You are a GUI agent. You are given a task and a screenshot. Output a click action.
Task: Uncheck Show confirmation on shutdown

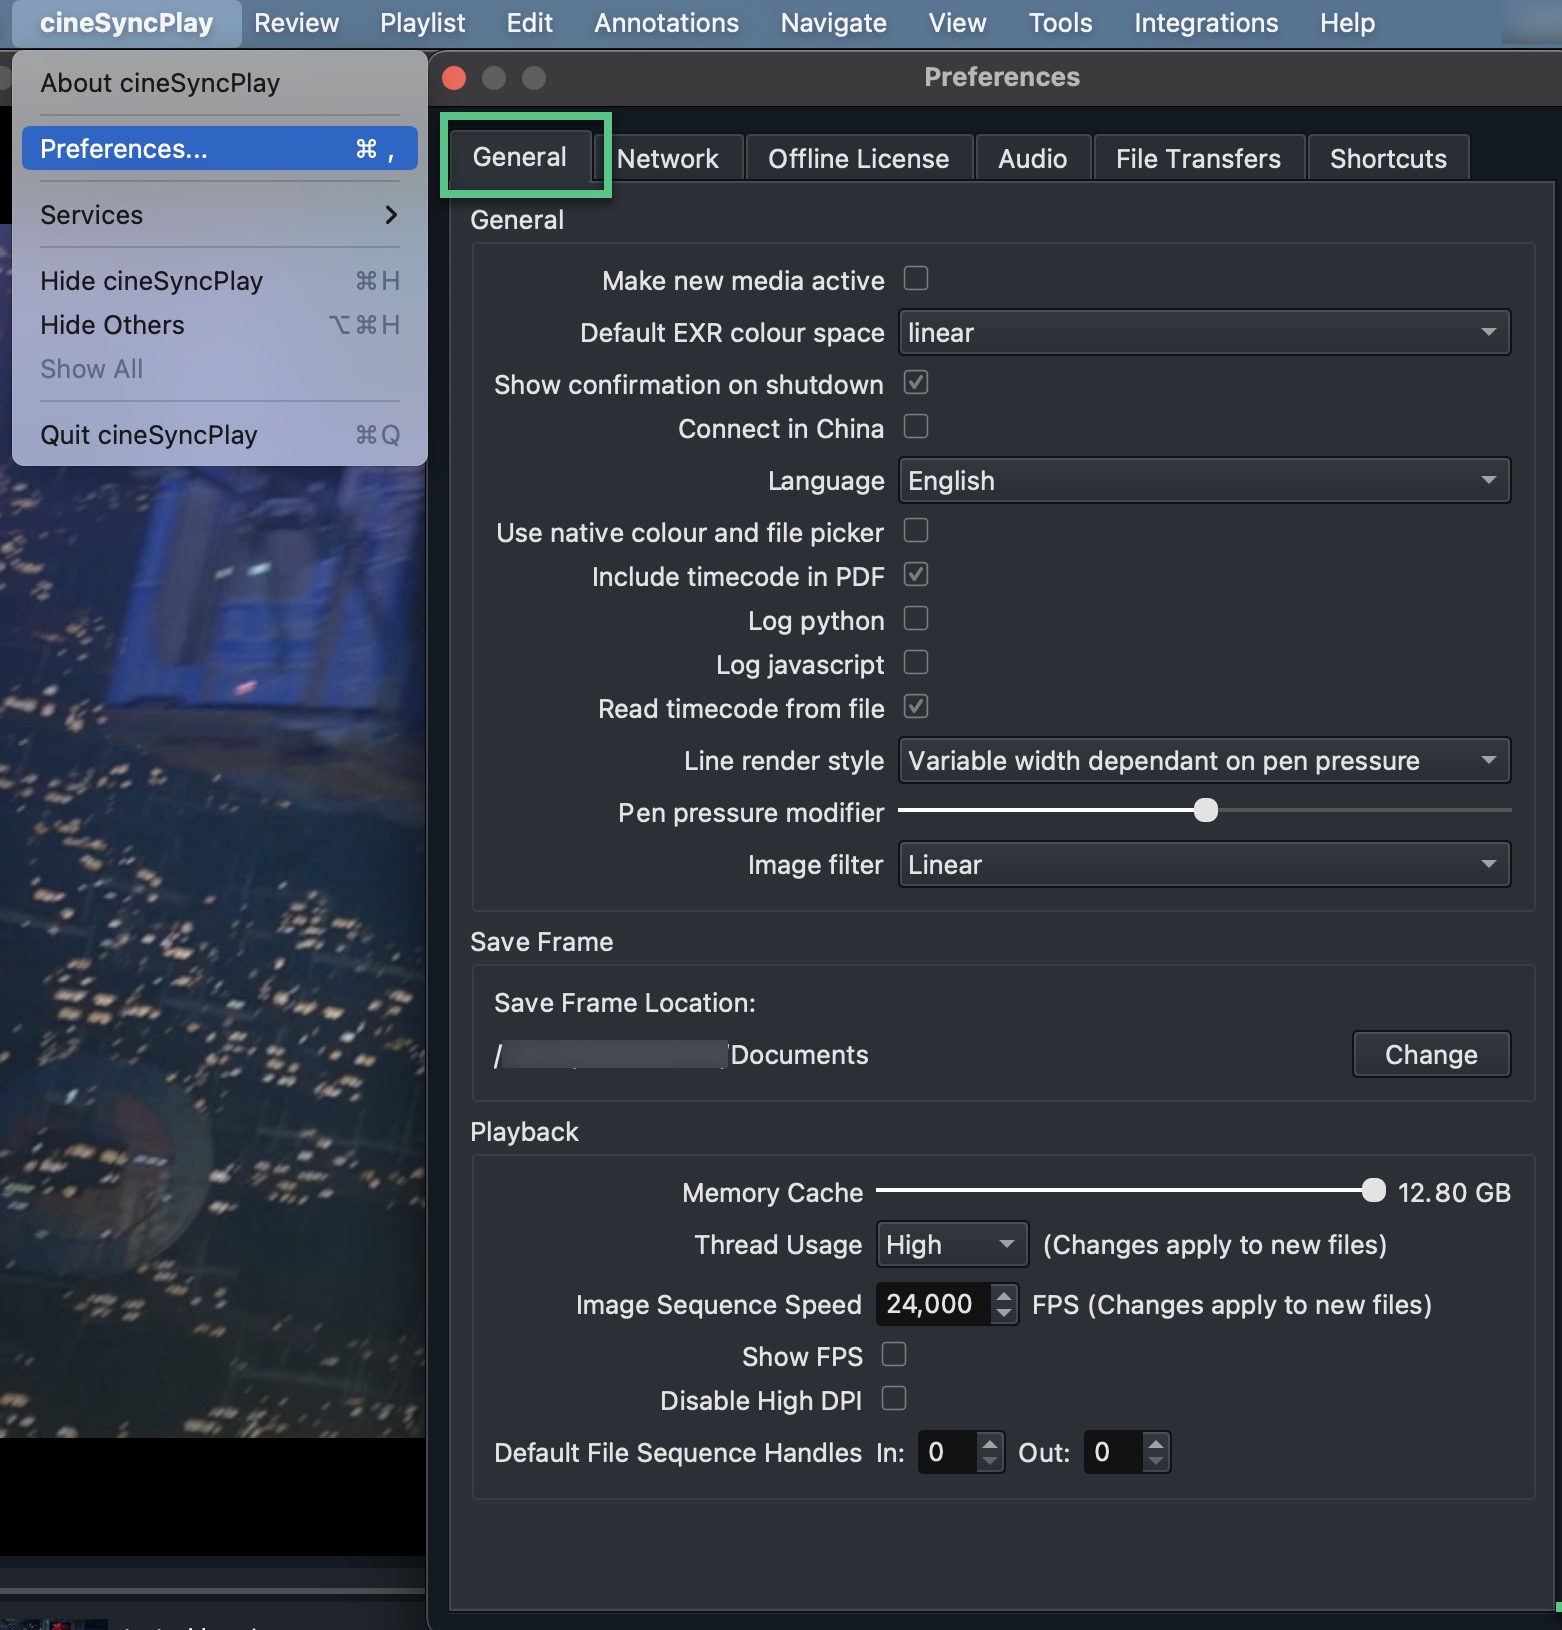point(916,382)
